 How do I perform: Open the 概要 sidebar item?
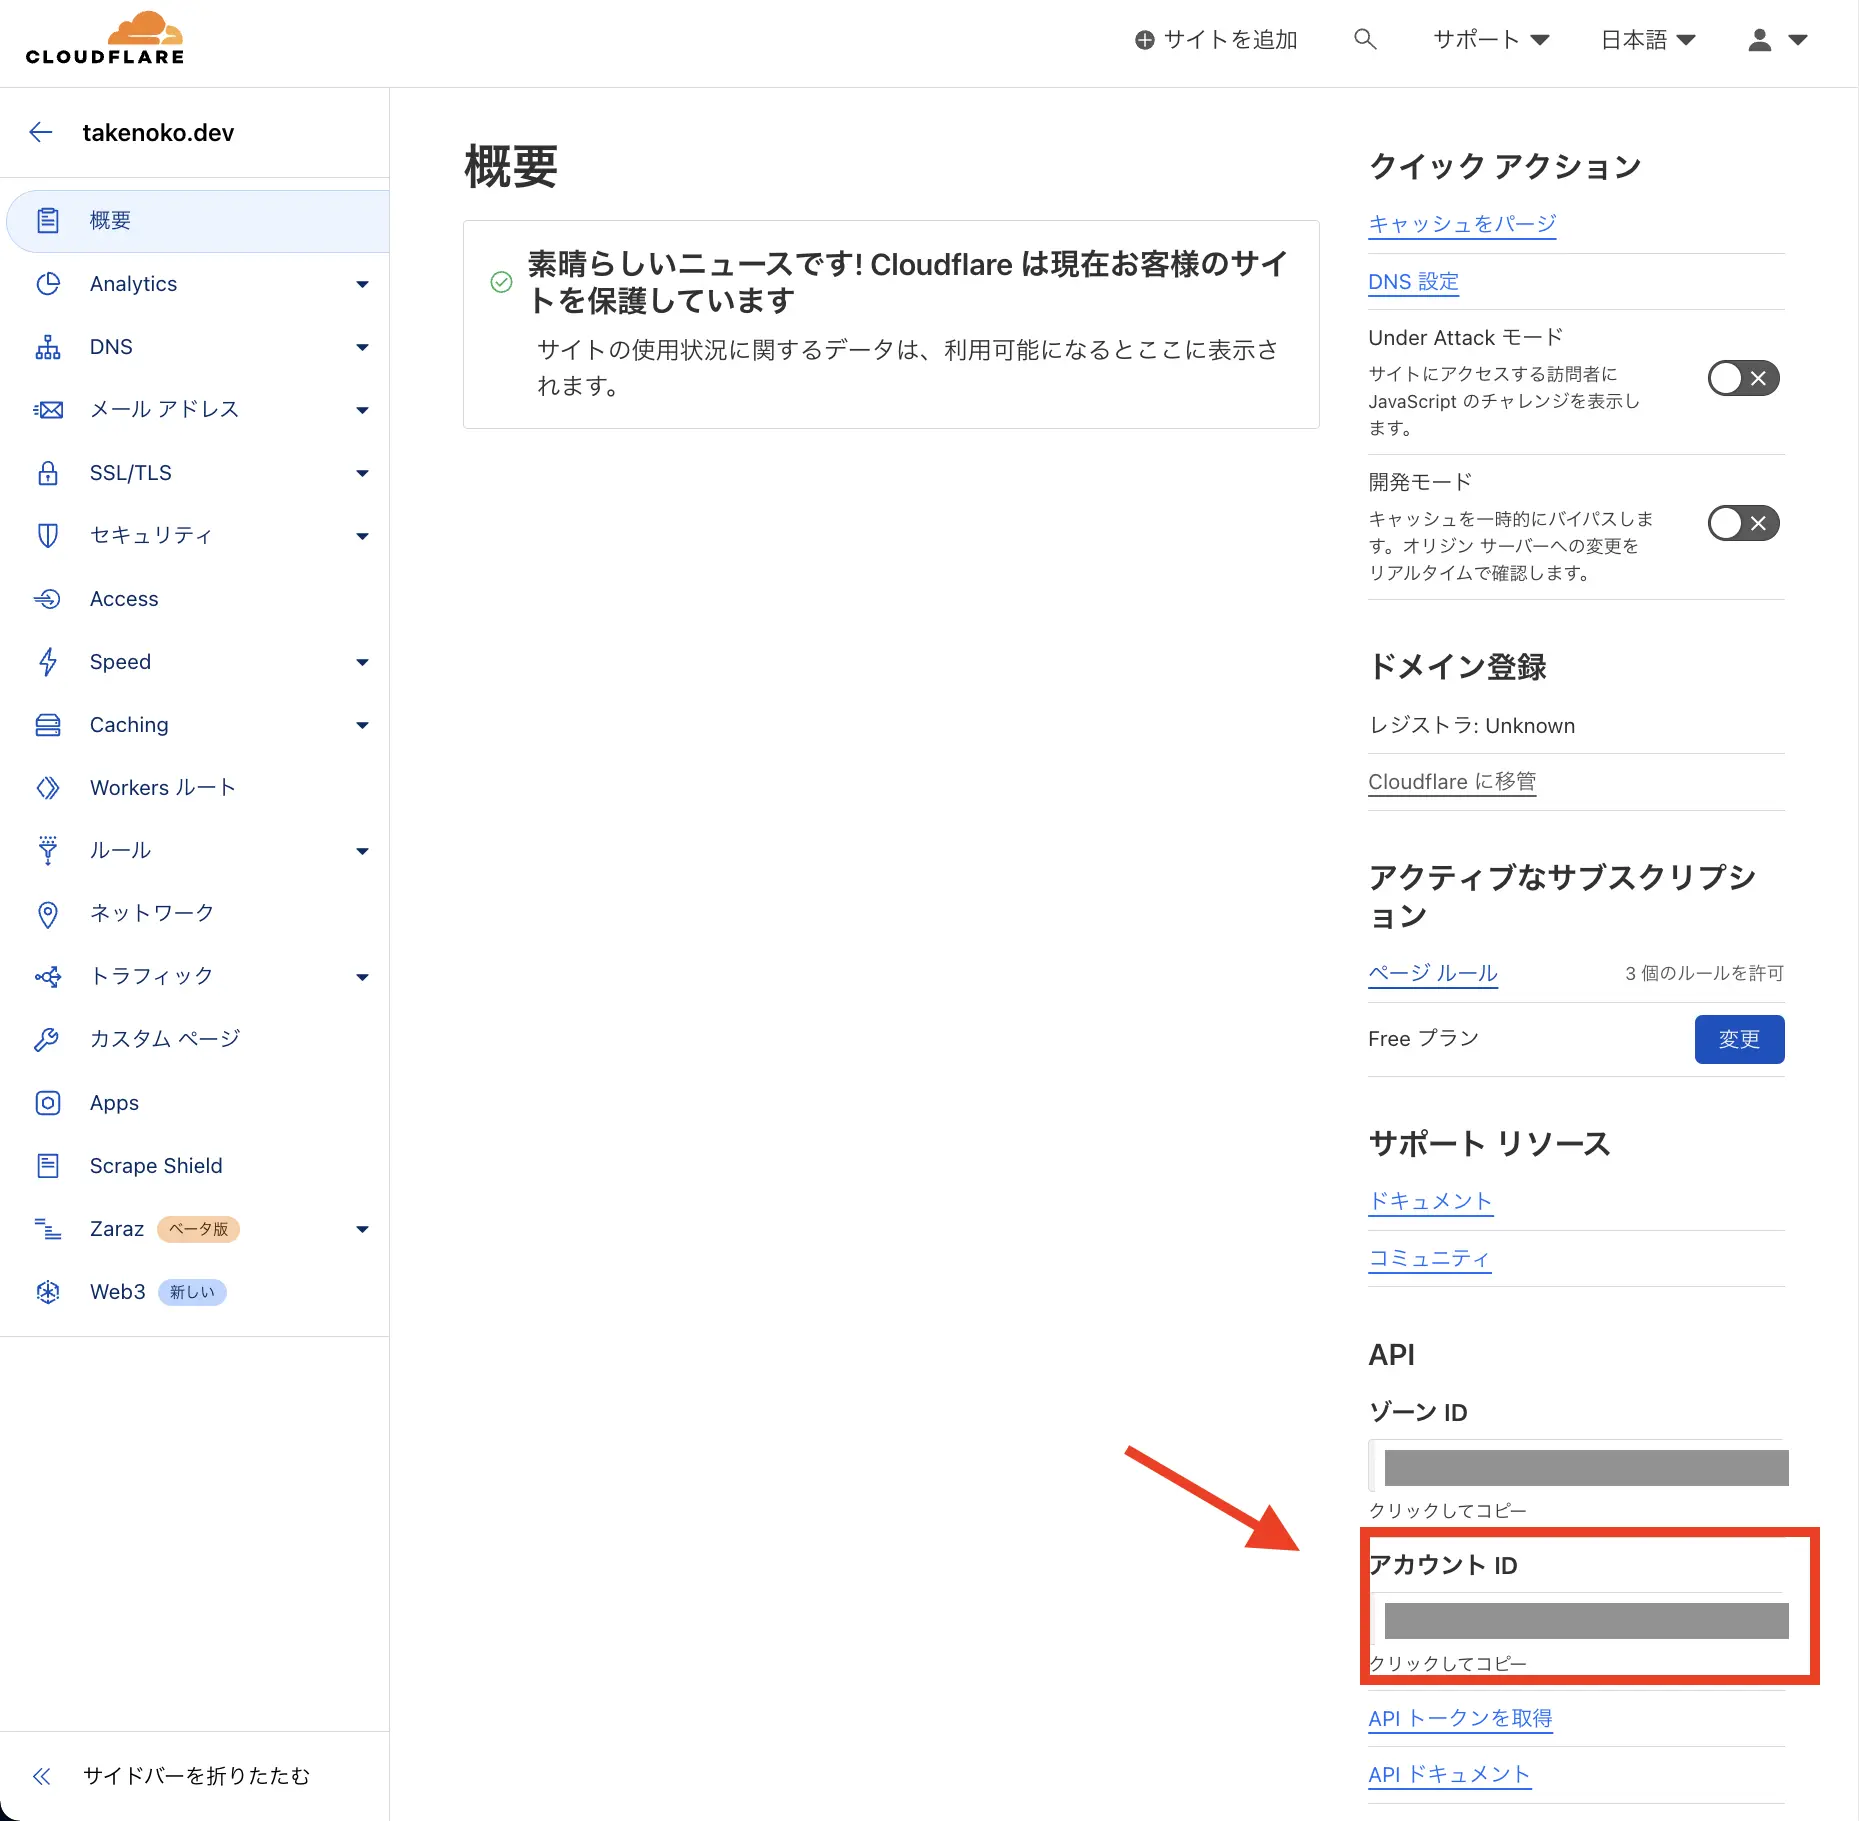coord(108,220)
